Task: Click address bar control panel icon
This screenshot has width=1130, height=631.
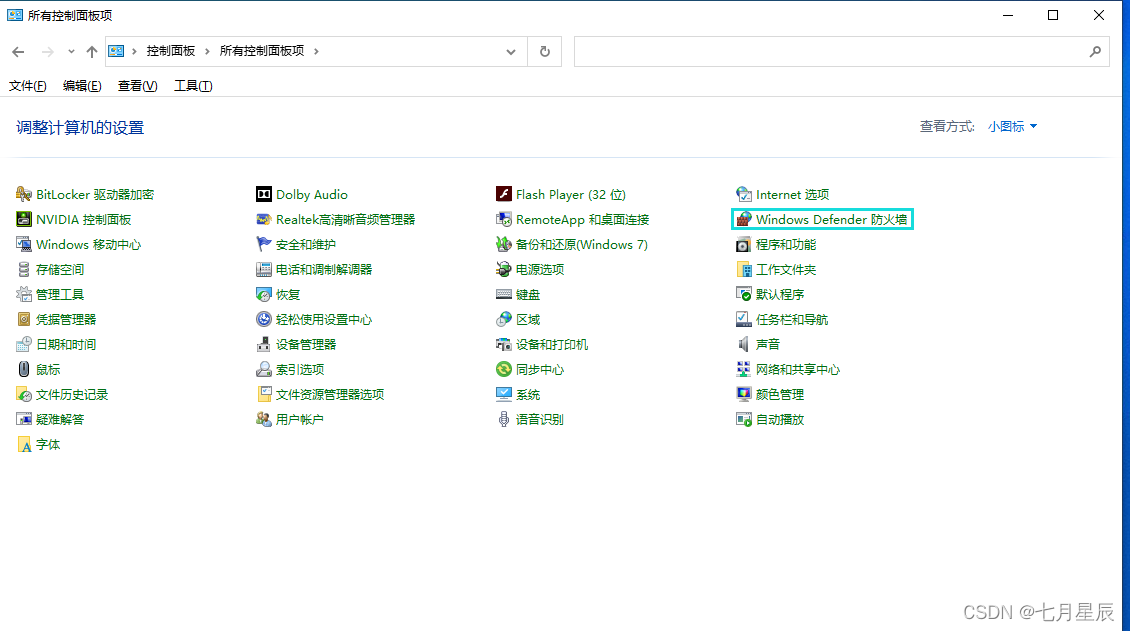Action: (x=116, y=51)
